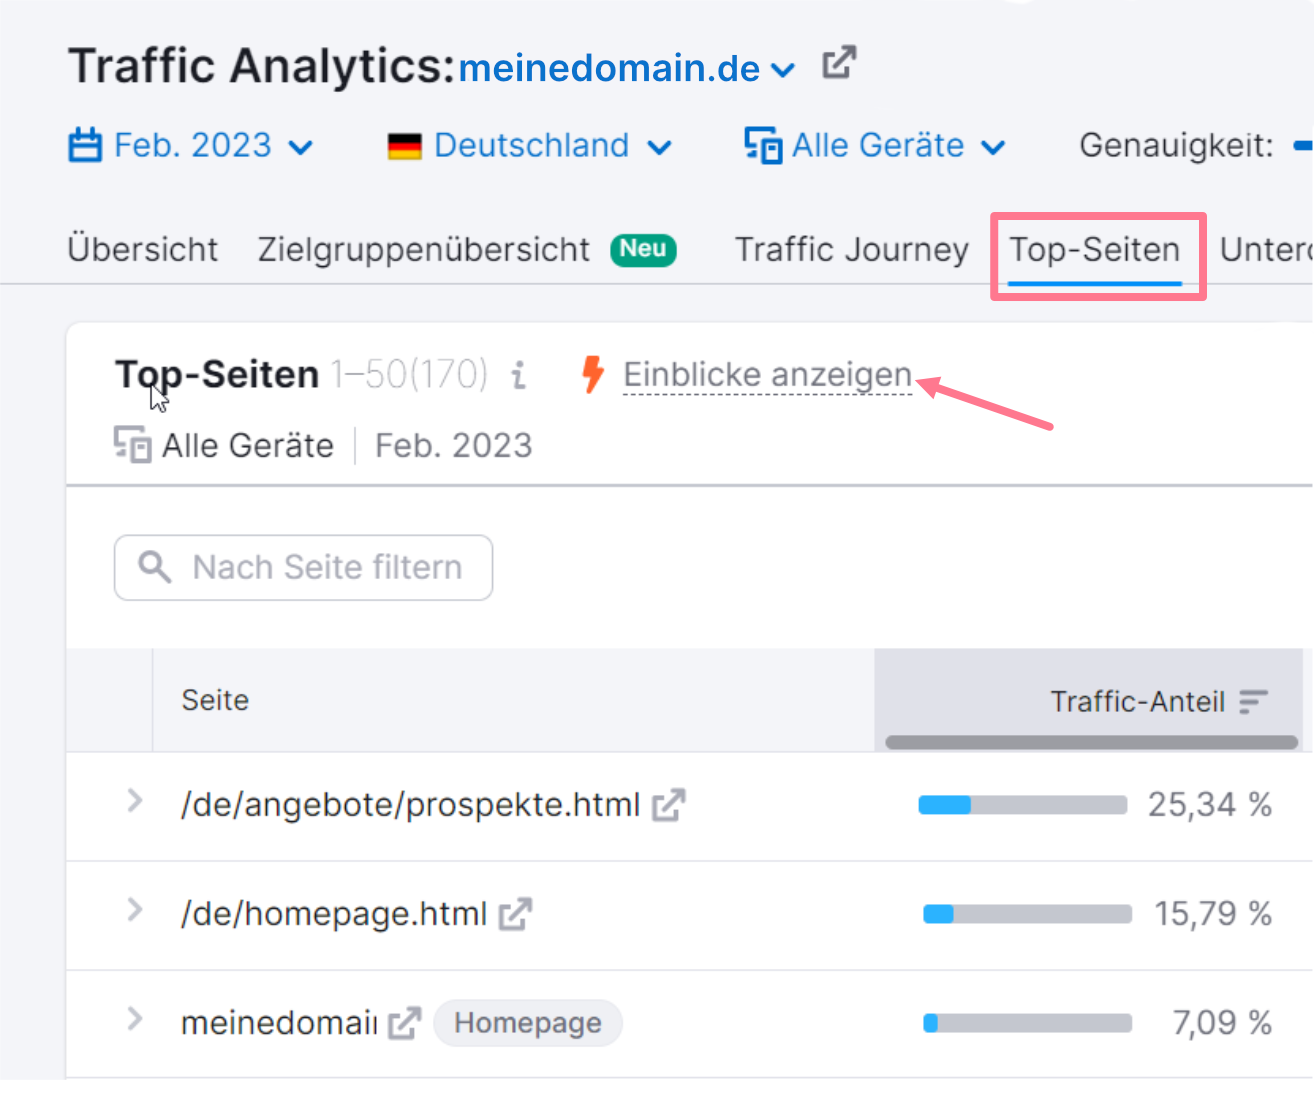Click the Traffic Analytics title text
Screen dimensions: 1314x1100
pos(262,67)
